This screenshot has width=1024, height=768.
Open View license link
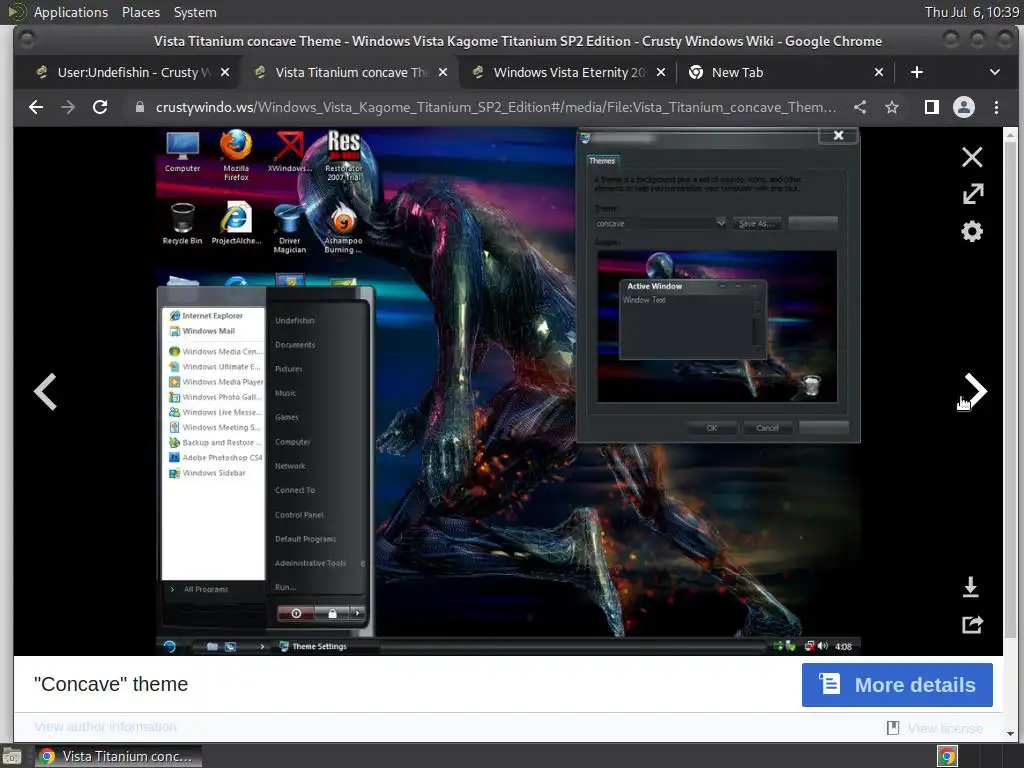click(x=945, y=728)
